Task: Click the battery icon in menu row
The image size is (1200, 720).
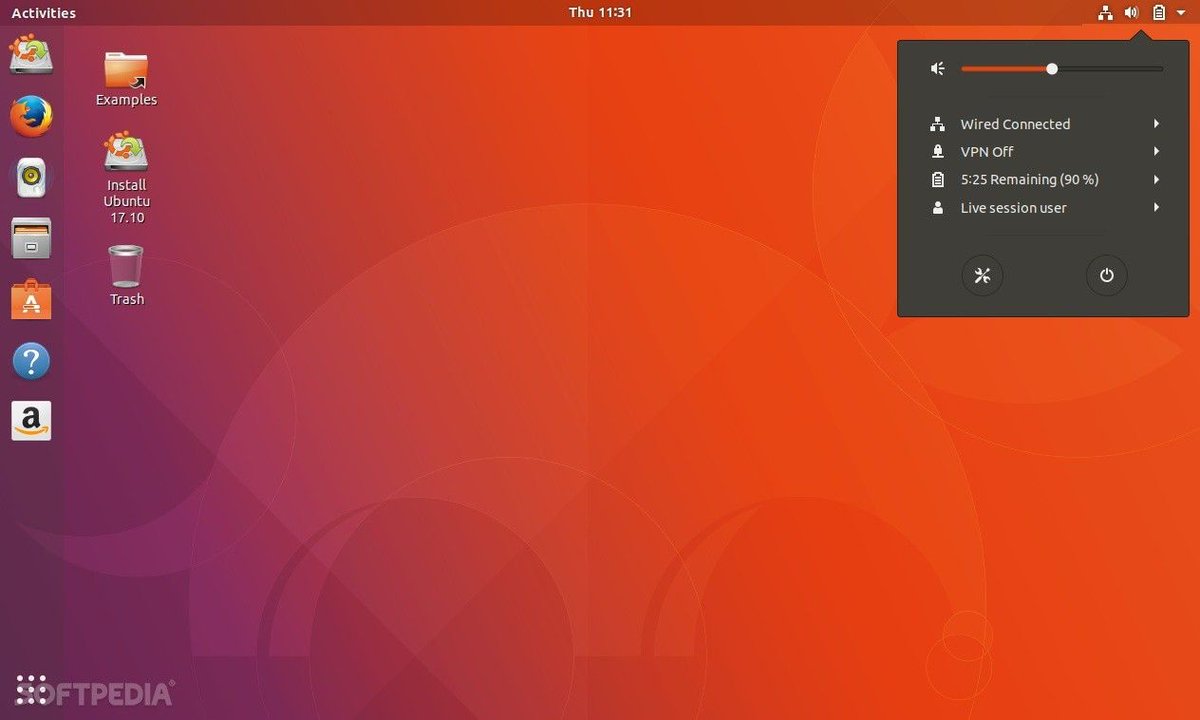Action: click(937, 180)
